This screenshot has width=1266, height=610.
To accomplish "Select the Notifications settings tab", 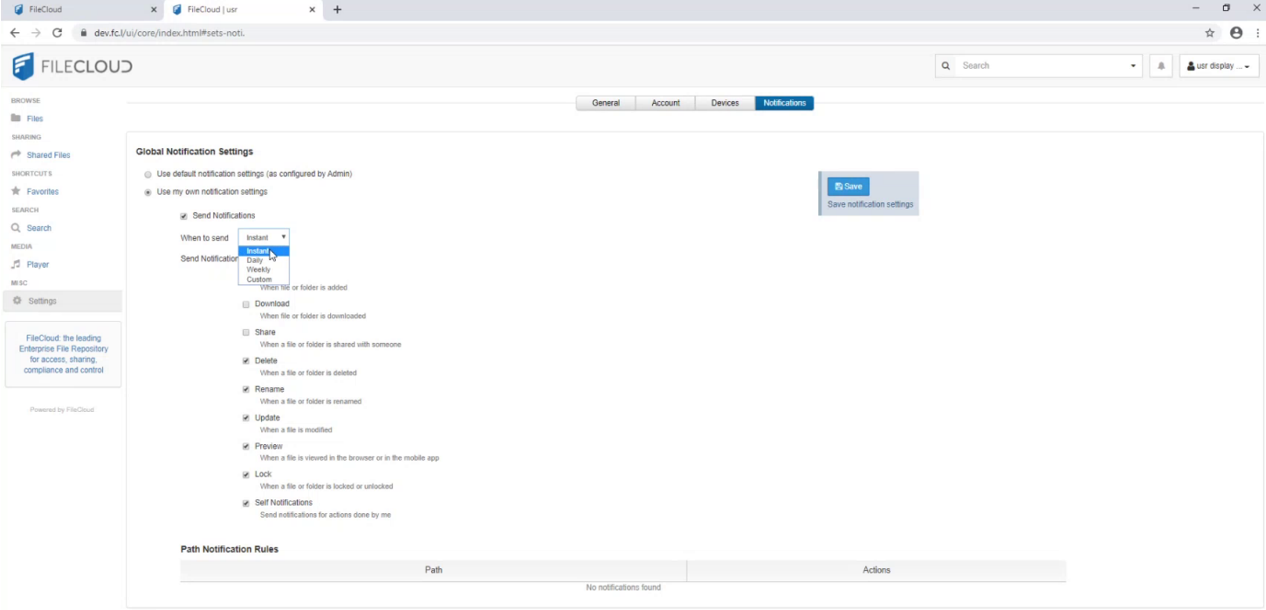I will [x=785, y=103].
